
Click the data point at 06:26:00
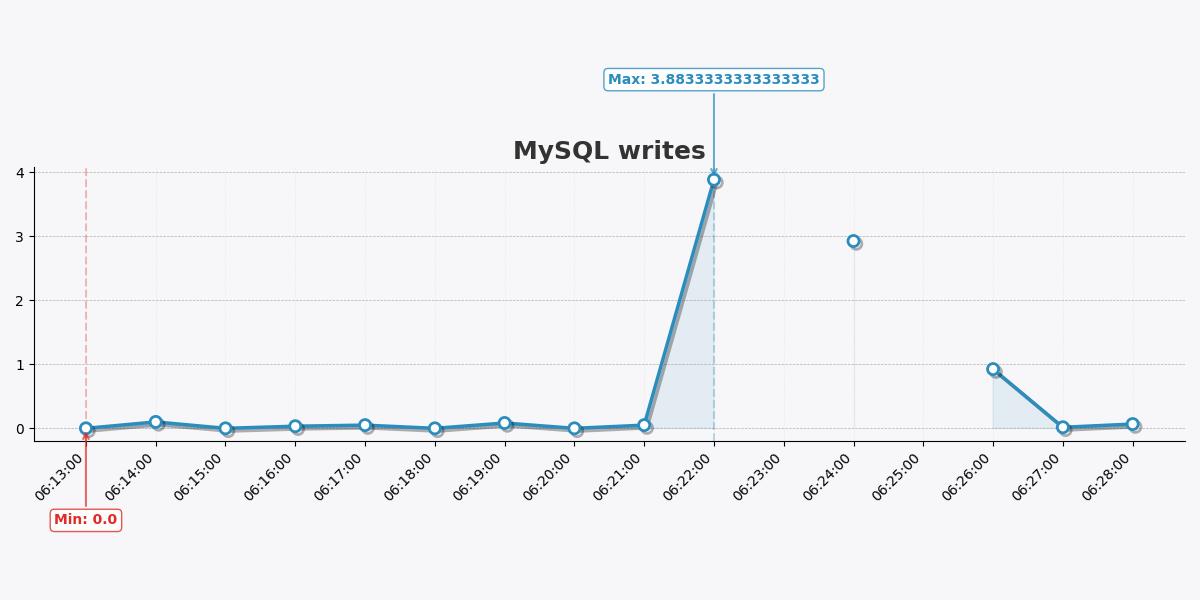click(x=993, y=369)
